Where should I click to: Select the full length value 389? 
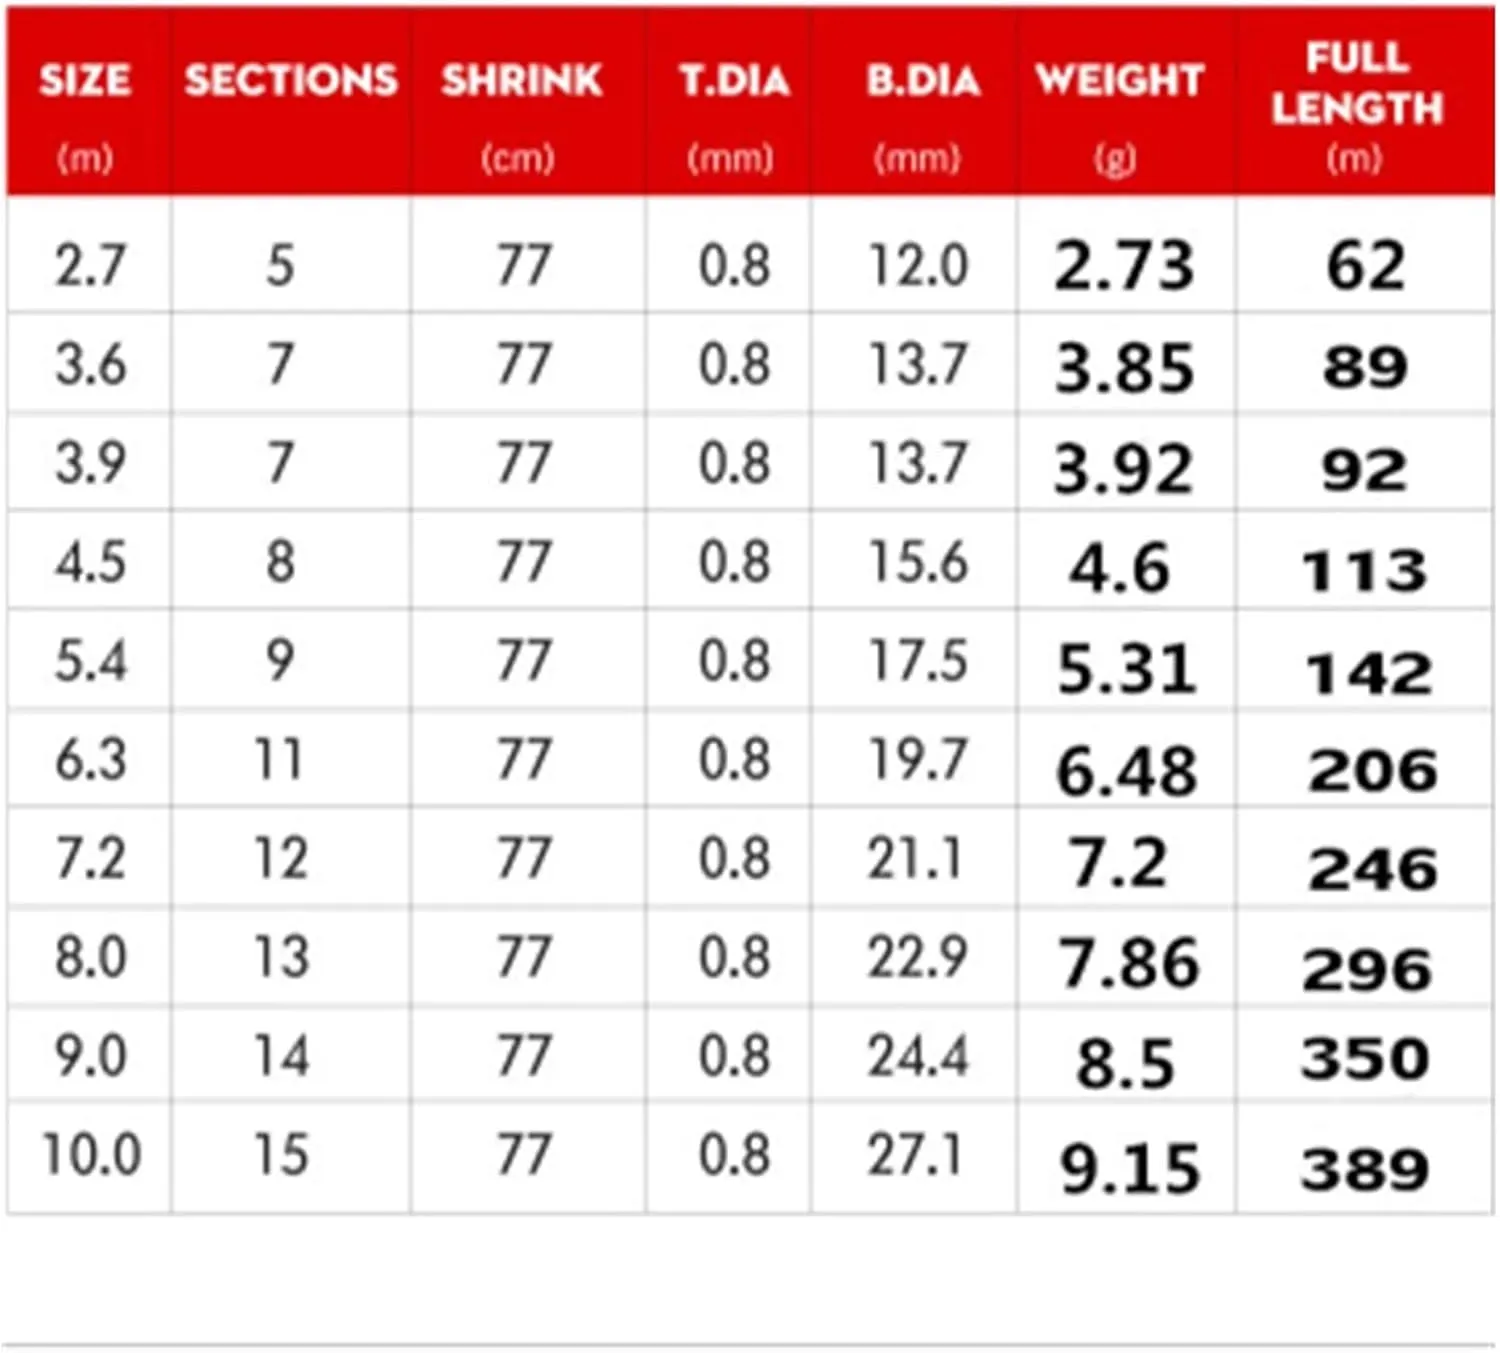click(1365, 1168)
